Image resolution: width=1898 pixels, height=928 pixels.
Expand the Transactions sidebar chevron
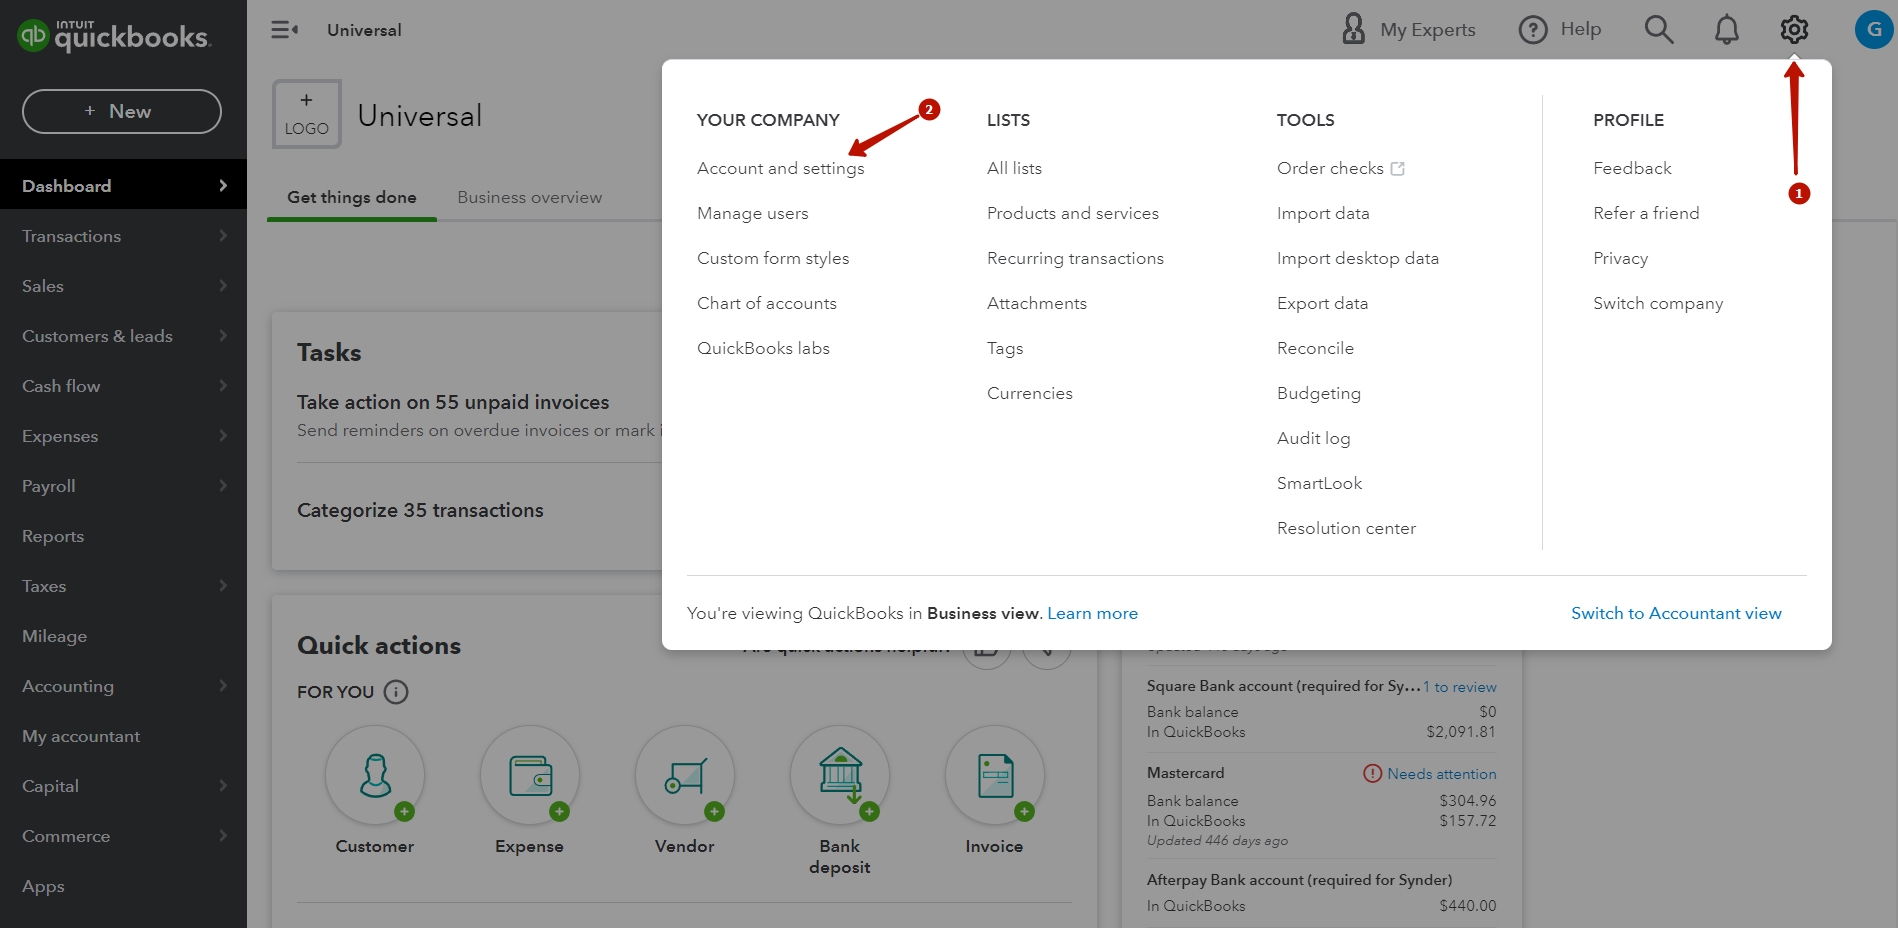tap(223, 236)
